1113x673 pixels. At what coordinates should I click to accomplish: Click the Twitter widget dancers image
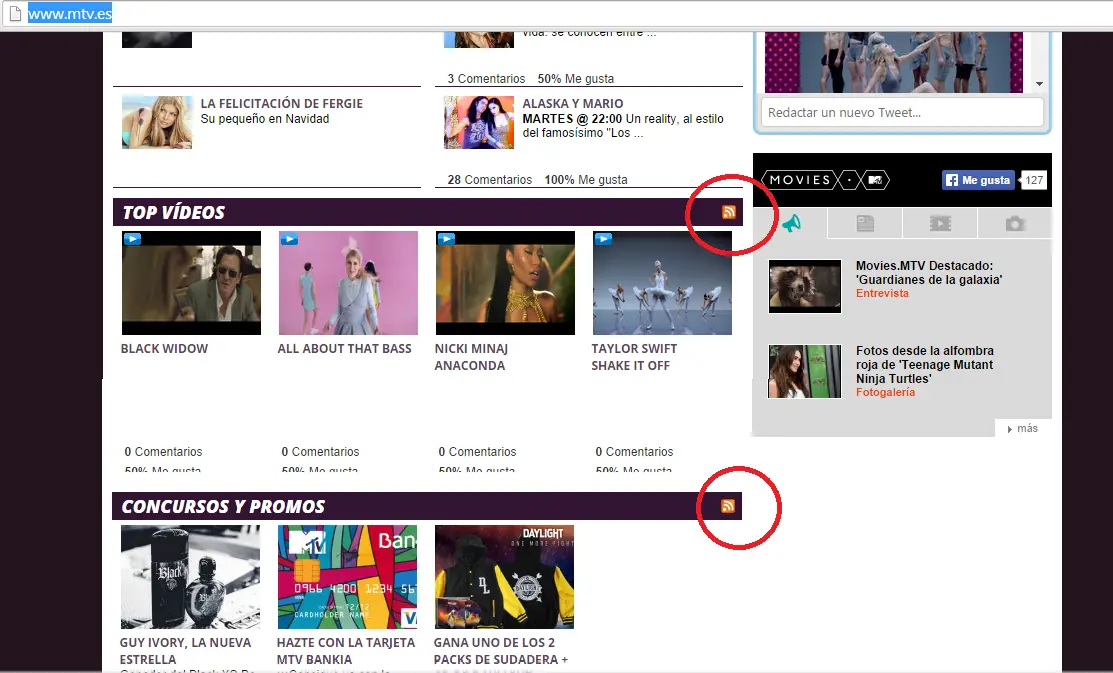coord(894,62)
